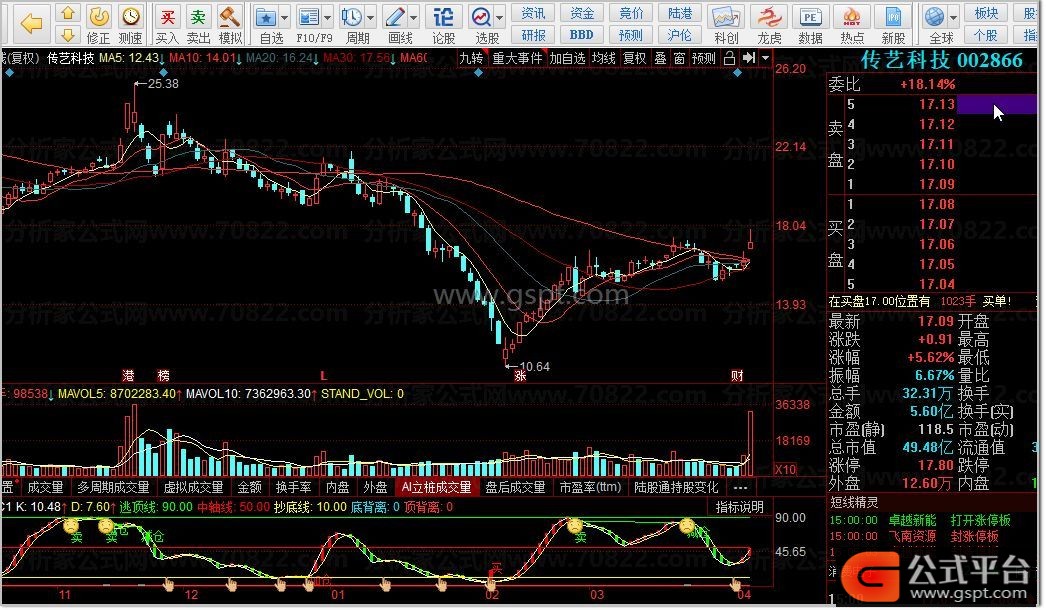Click the down arrow toolbar icon
The image size is (1046, 610).
(x=67, y=34)
